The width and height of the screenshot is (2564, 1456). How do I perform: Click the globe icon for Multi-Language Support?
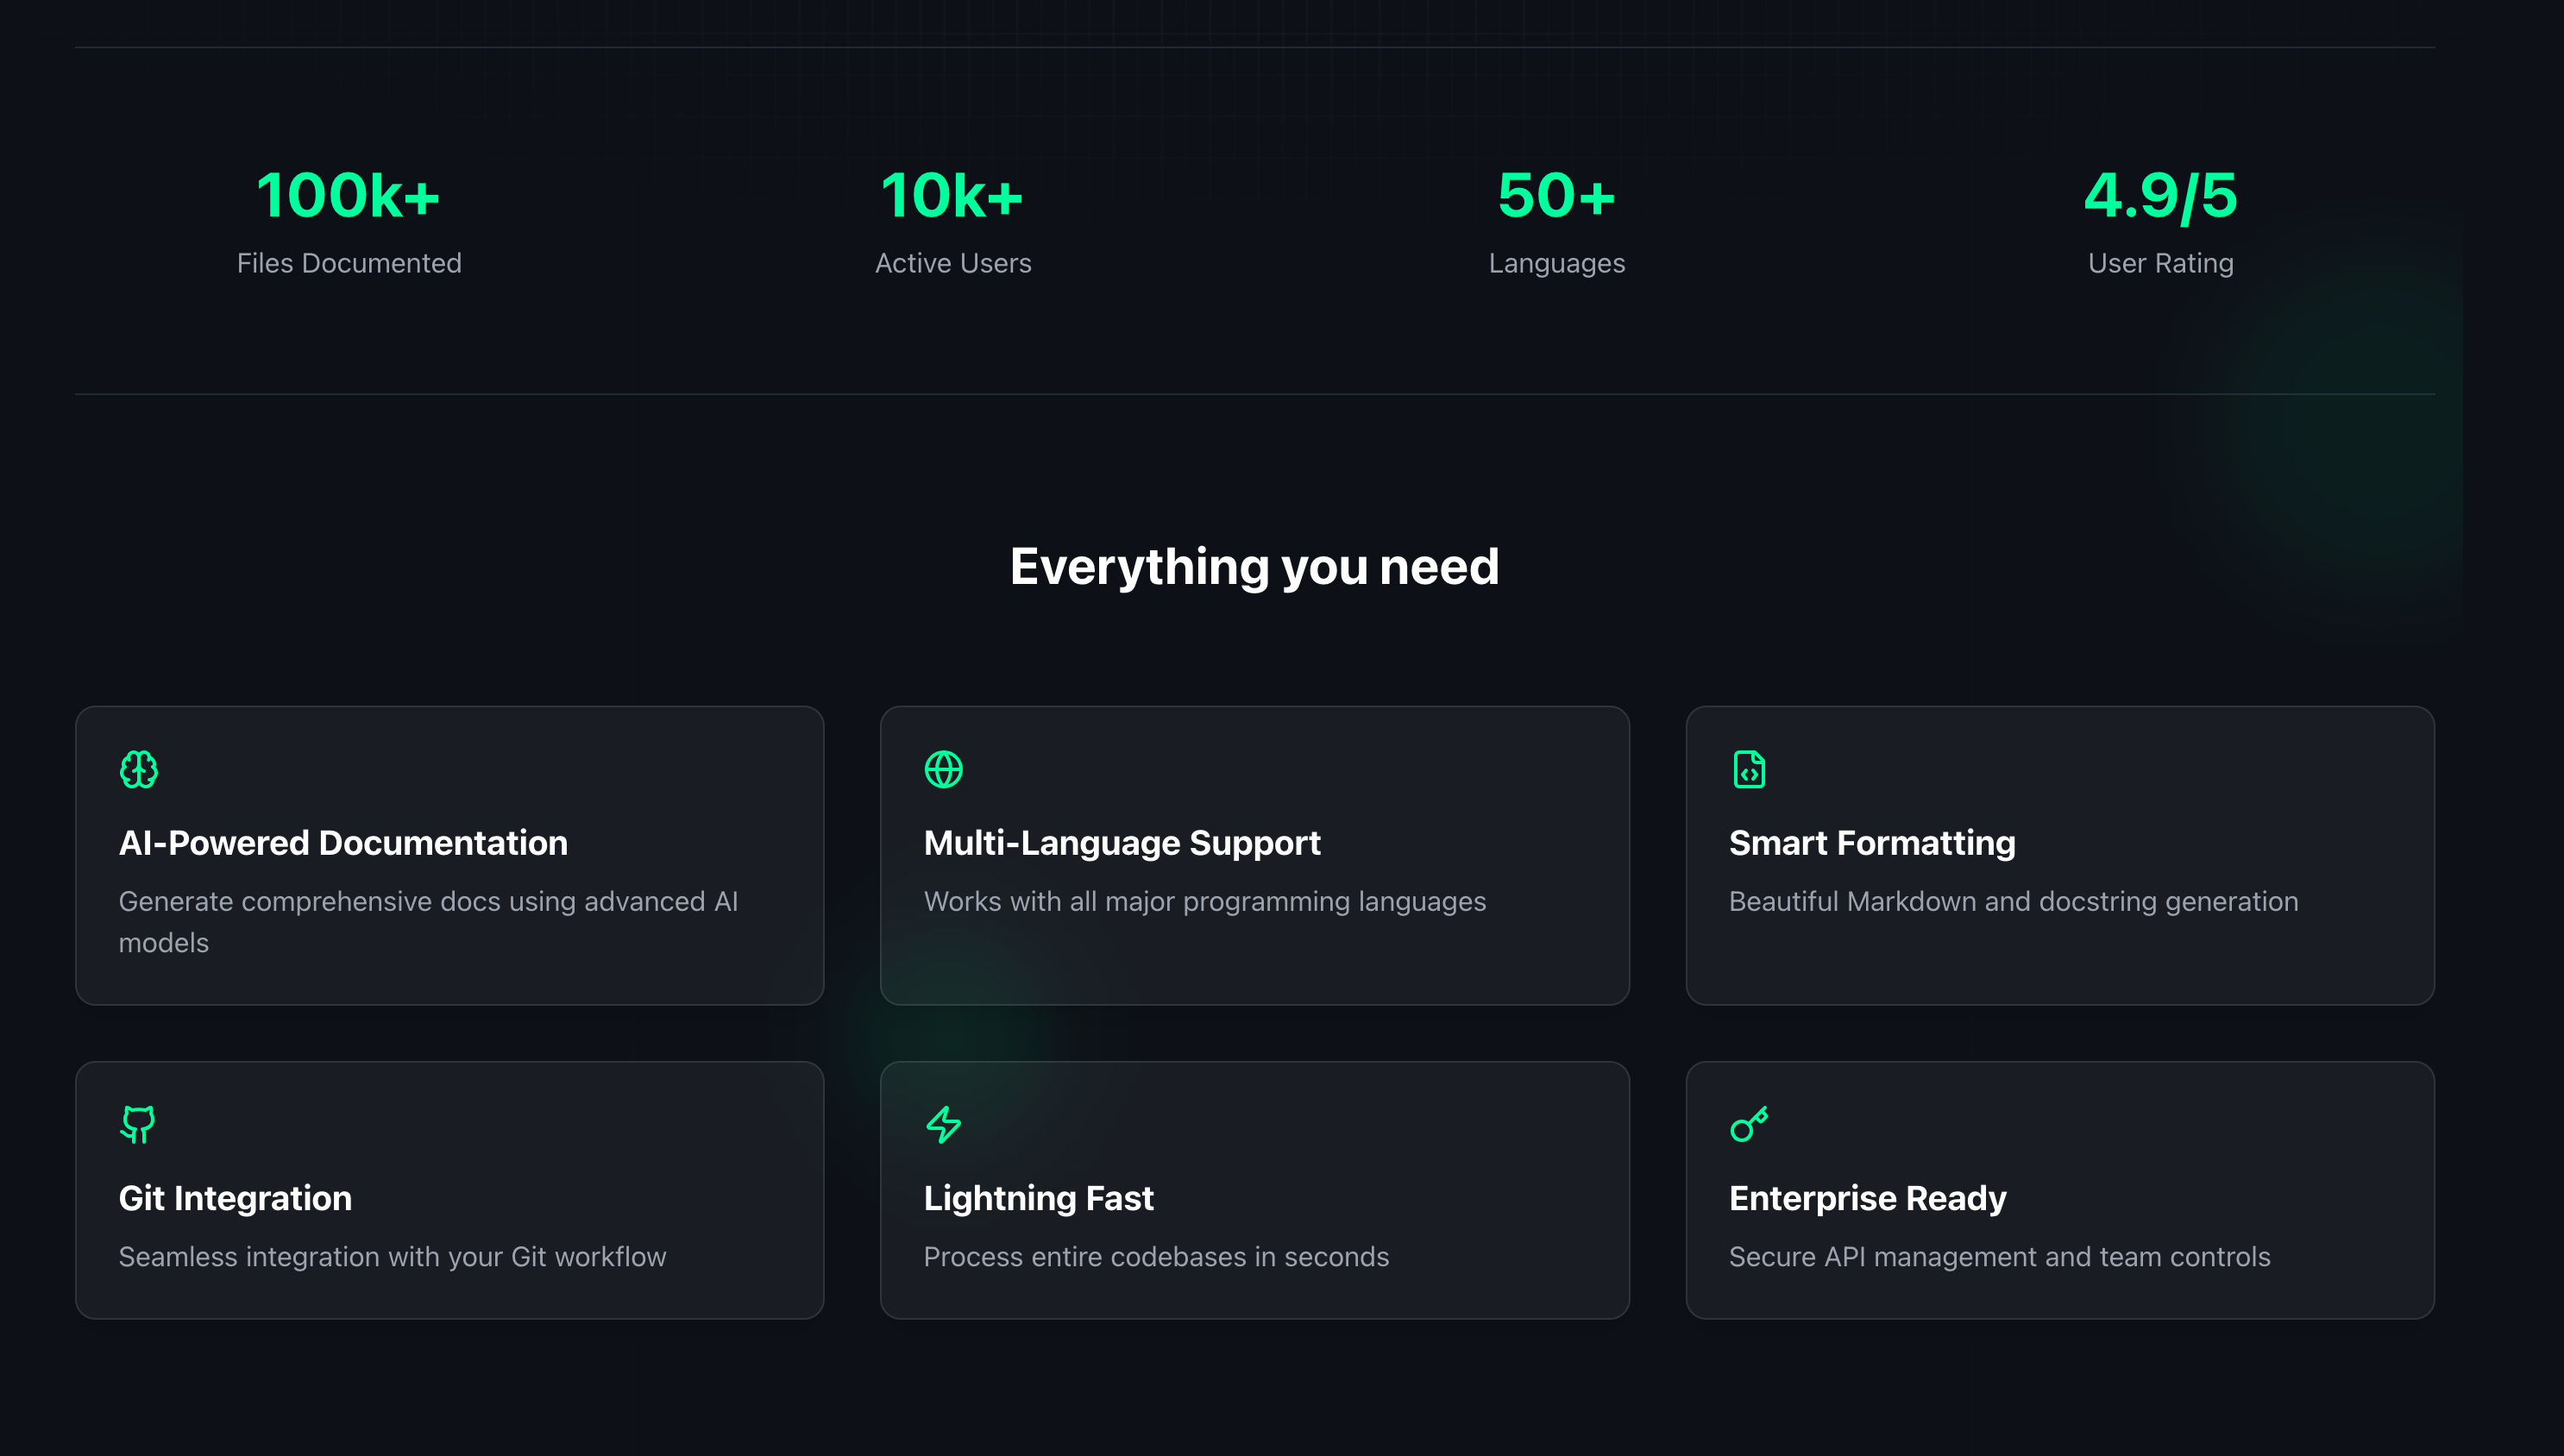point(943,769)
